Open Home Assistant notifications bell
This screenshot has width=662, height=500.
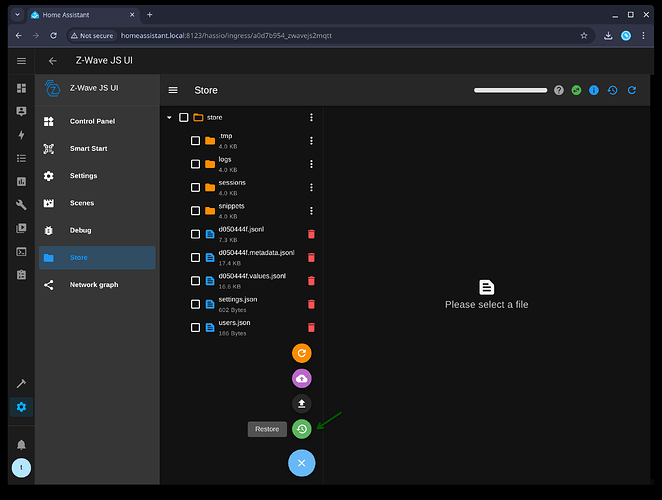pos(21,445)
